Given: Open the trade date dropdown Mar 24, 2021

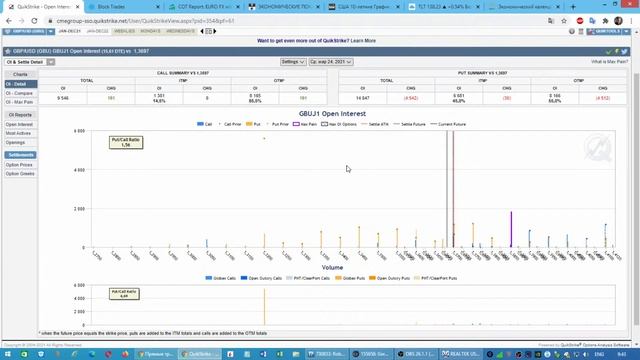Looking at the screenshot, I should [331, 62].
